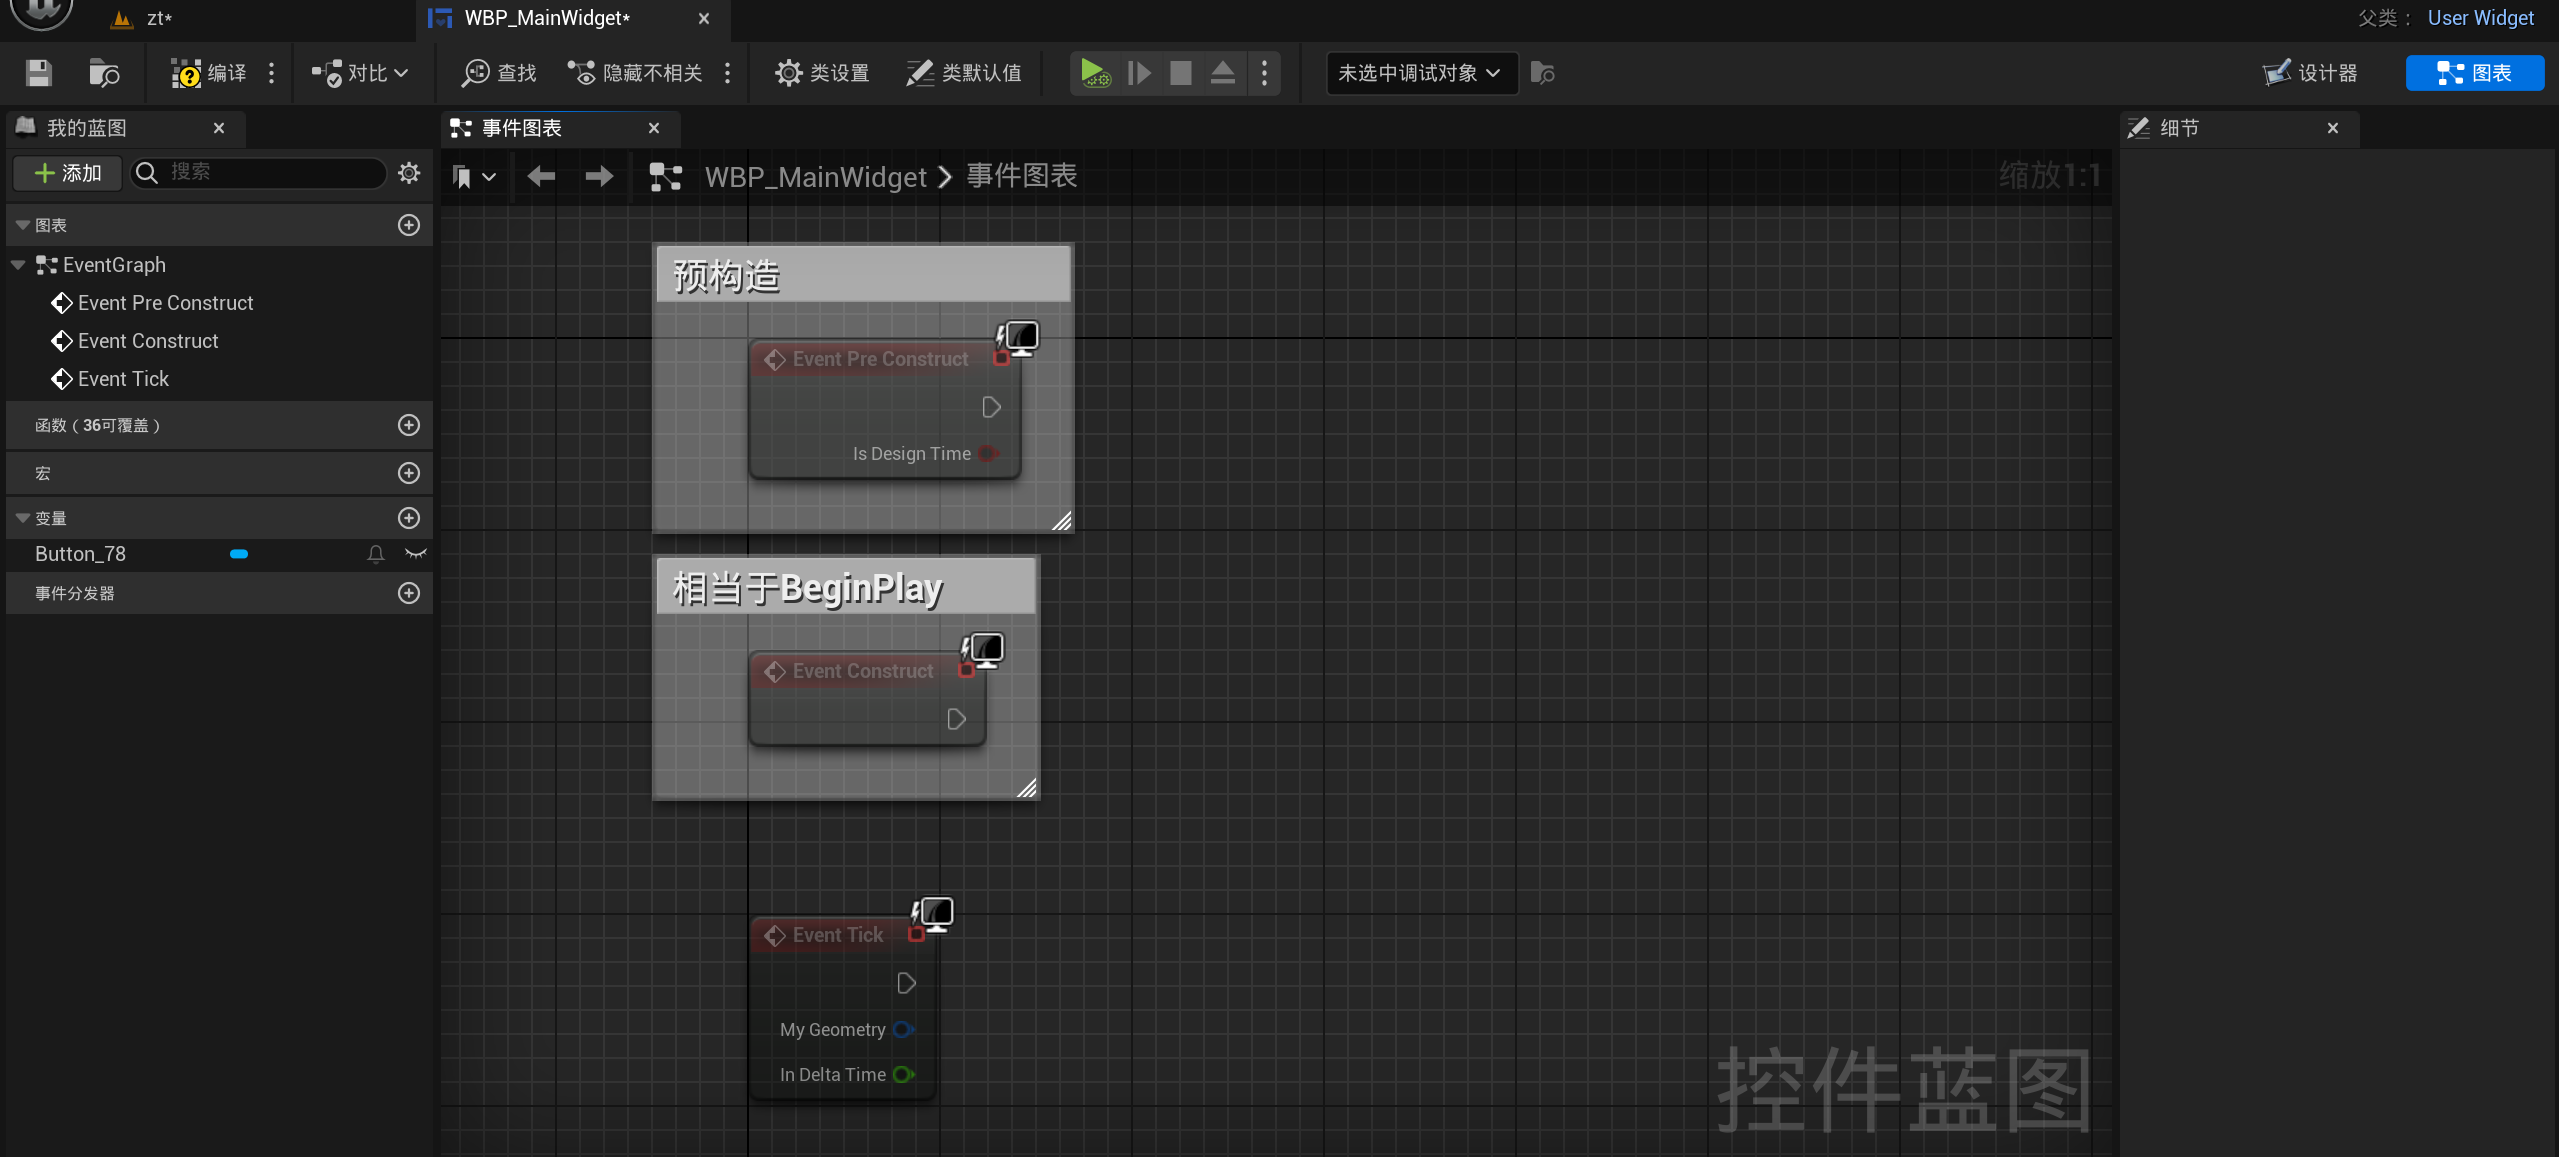Collapse the EventGraph tree in My Blueprint
This screenshot has height=1157, width=2559.
click(x=18, y=264)
